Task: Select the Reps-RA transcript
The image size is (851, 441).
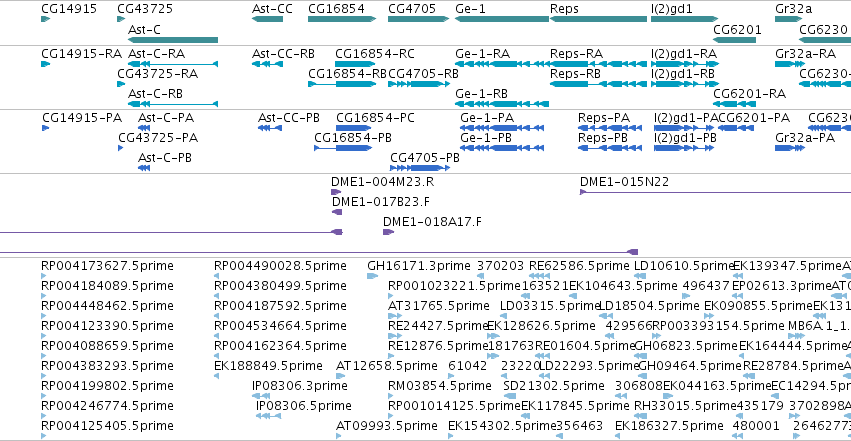Action: click(x=599, y=64)
